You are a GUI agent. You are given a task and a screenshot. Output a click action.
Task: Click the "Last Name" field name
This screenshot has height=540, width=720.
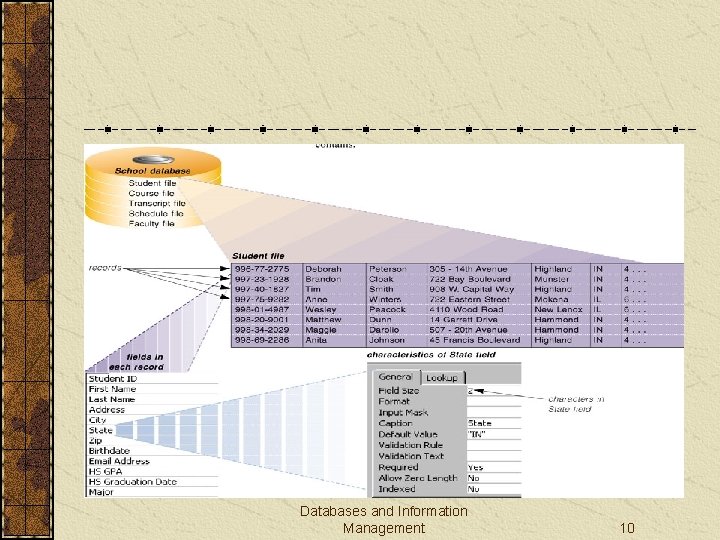pos(112,399)
